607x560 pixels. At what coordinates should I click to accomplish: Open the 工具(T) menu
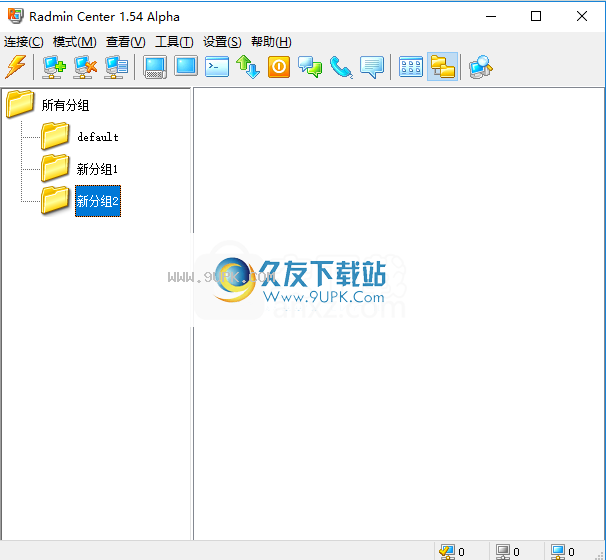tap(174, 42)
